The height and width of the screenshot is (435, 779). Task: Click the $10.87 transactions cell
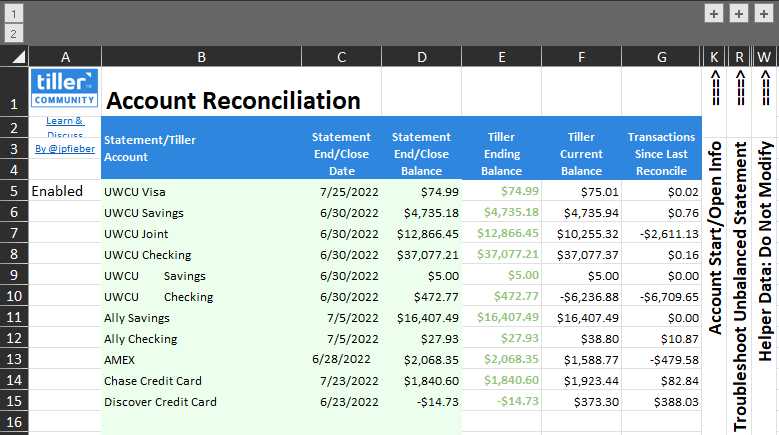click(x=661, y=339)
